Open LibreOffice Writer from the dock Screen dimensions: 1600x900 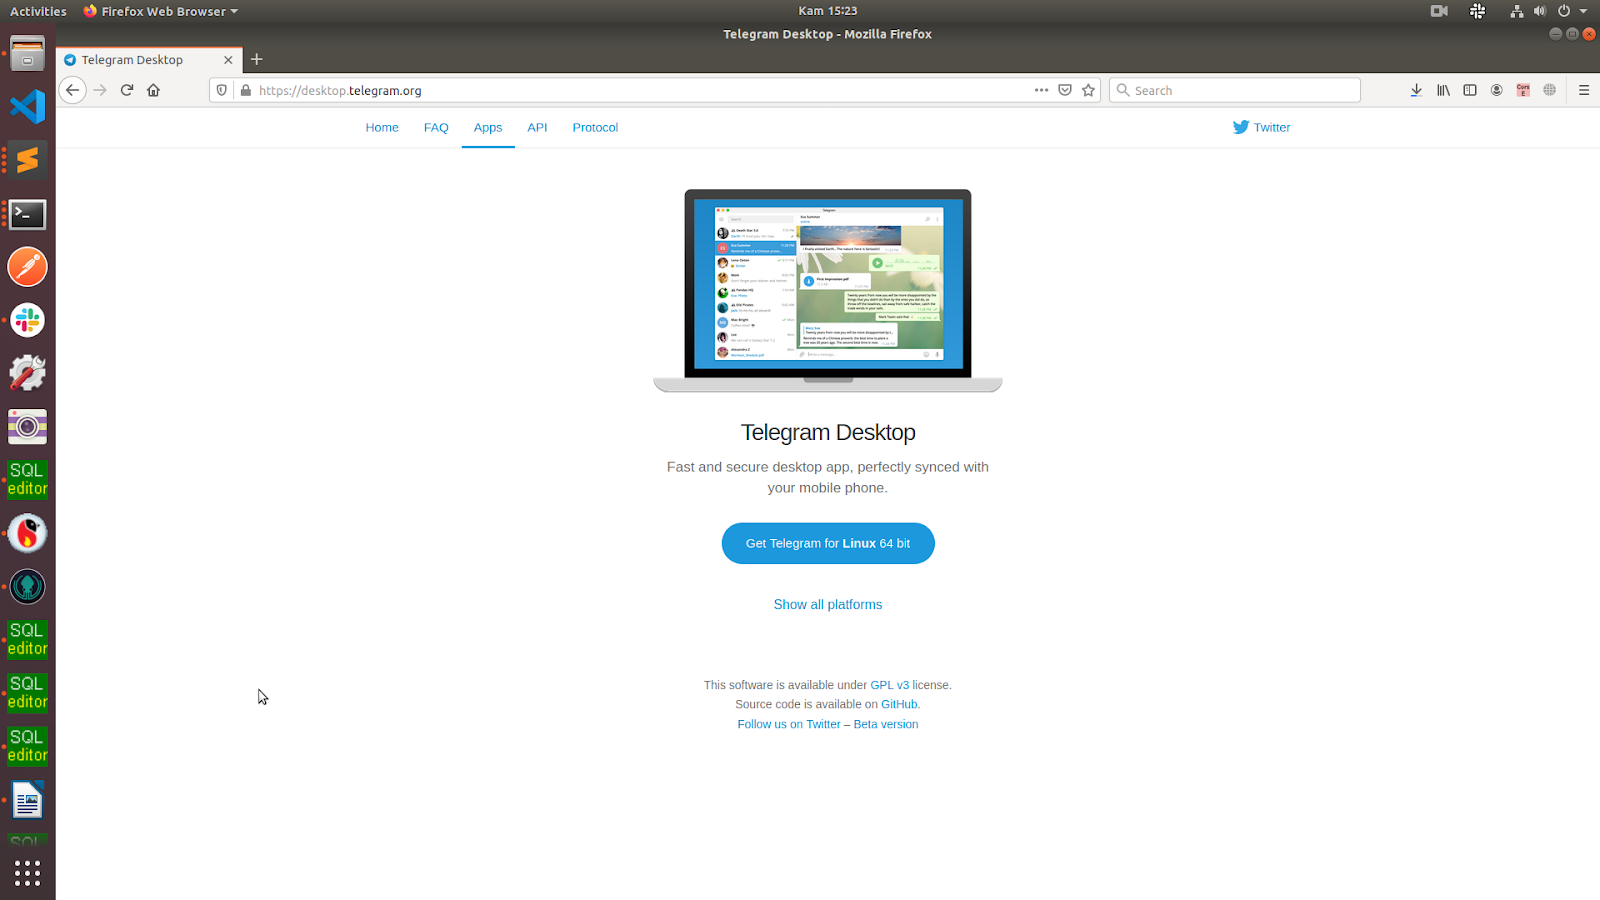[27, 800]
